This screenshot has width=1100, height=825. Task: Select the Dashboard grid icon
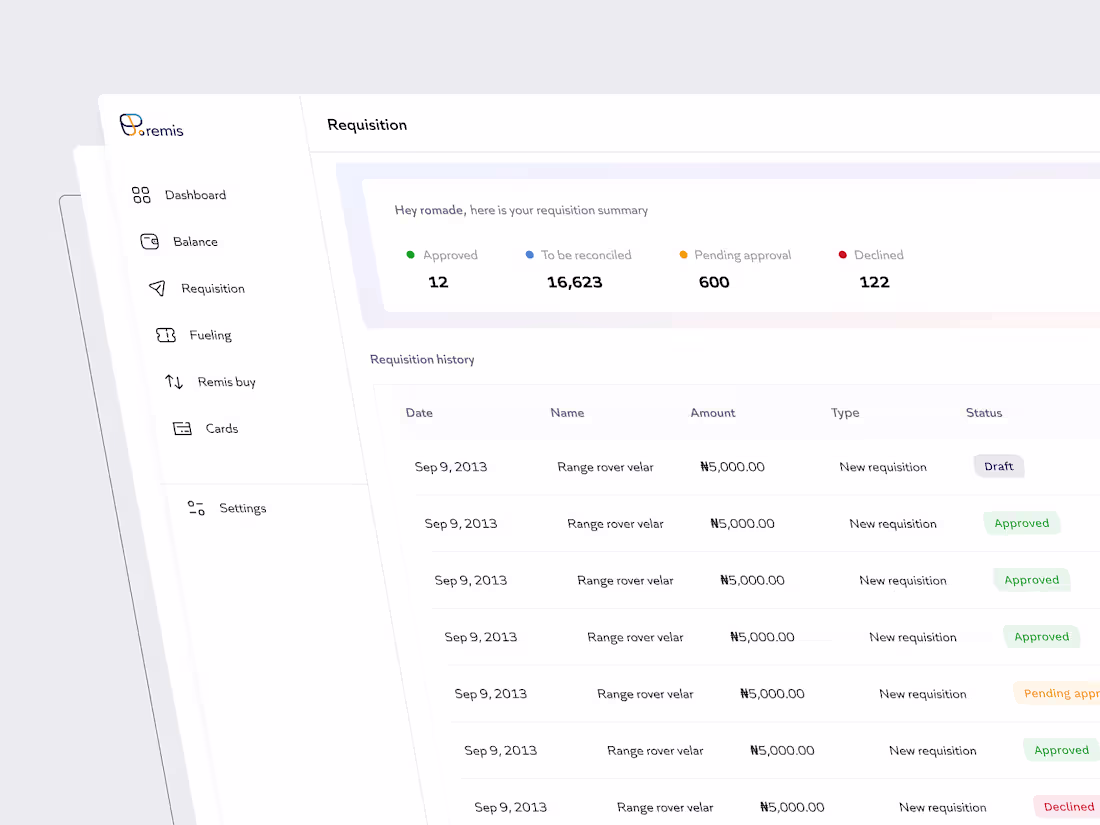140,194
